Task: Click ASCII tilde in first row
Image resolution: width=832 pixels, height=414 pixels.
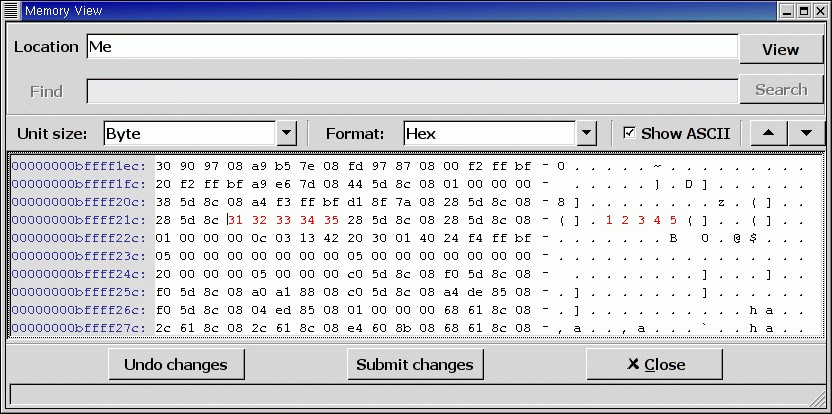Action: coord(657,166)
